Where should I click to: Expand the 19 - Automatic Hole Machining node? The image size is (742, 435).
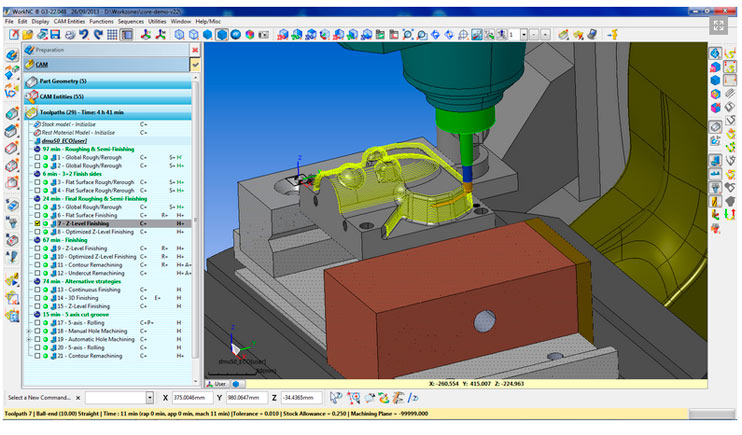29,339
